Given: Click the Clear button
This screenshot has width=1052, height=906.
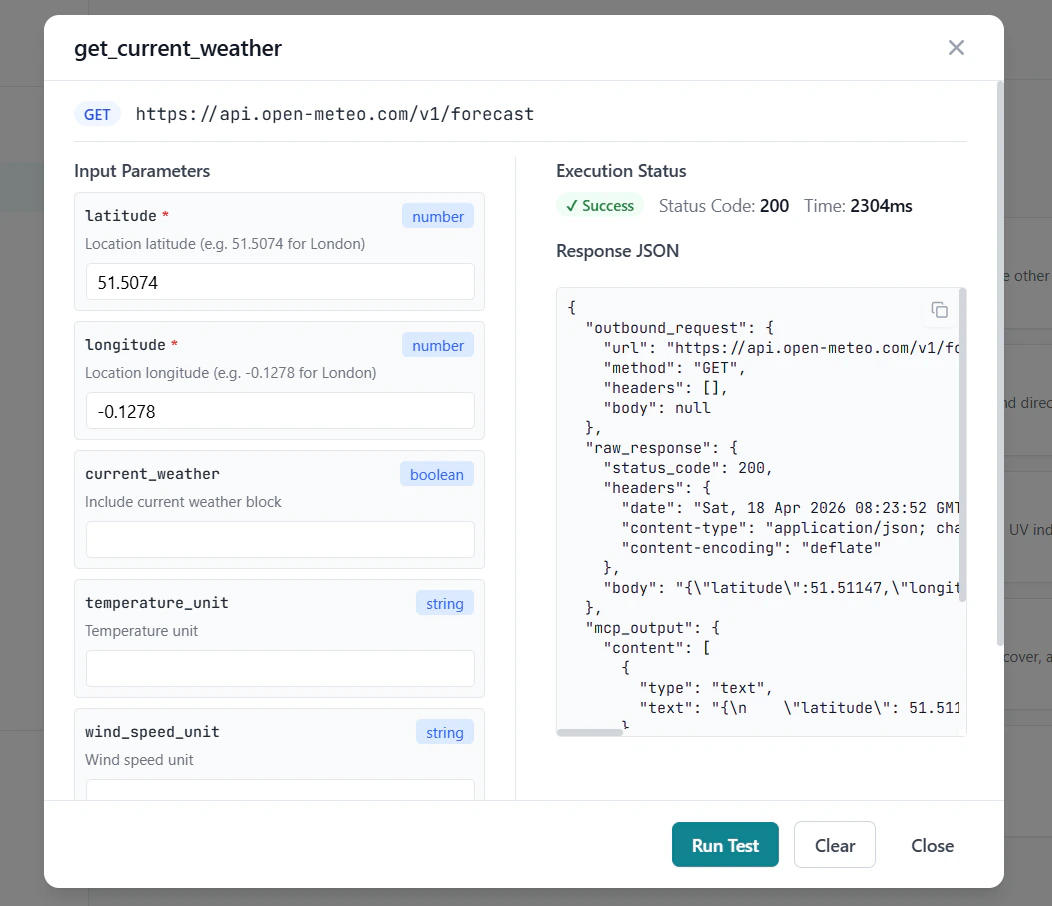Looking at the screenshot, I should (835, 845).
